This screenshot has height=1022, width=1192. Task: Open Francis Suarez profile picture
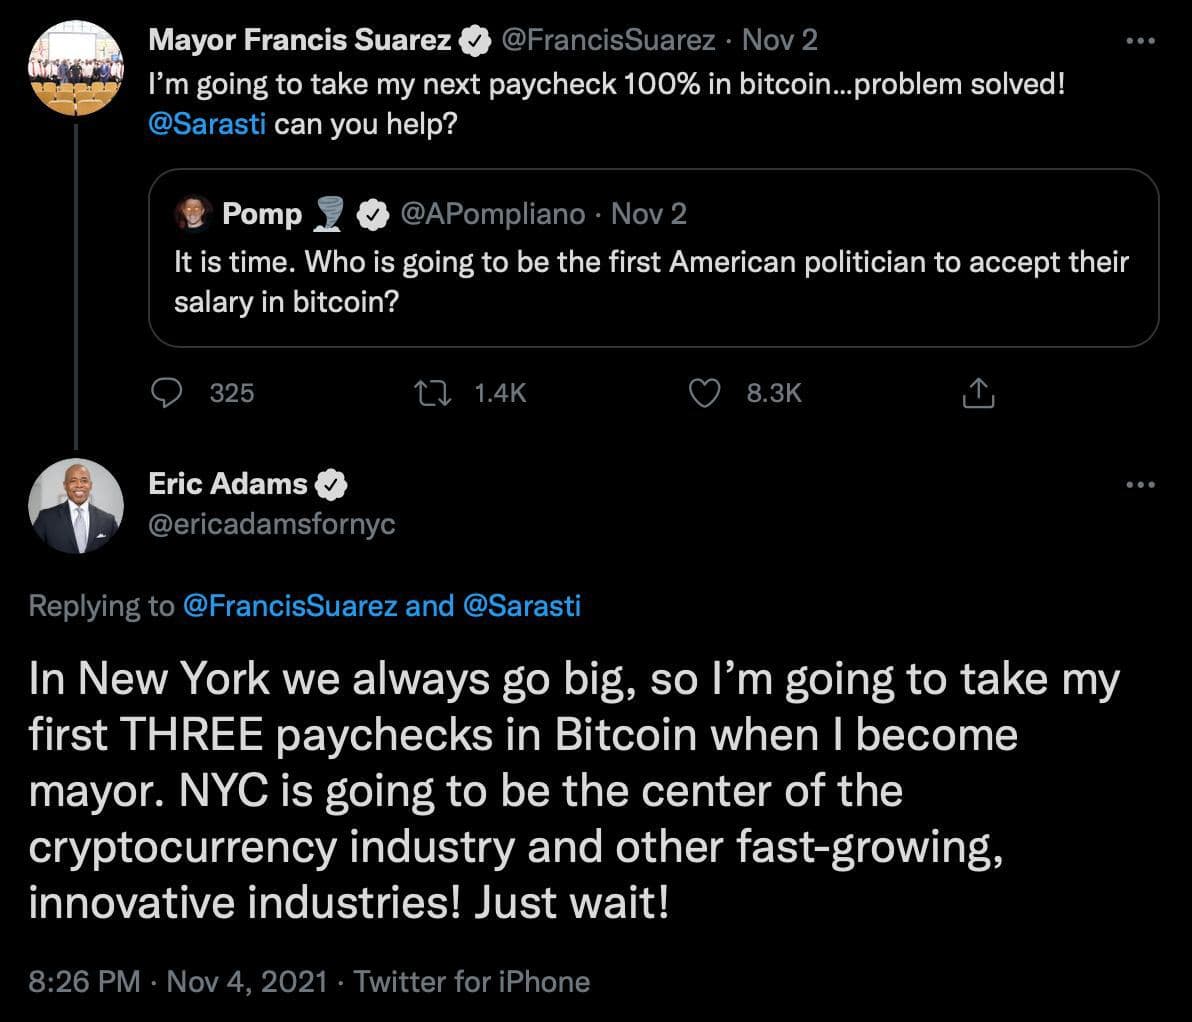tap(76, 67)
